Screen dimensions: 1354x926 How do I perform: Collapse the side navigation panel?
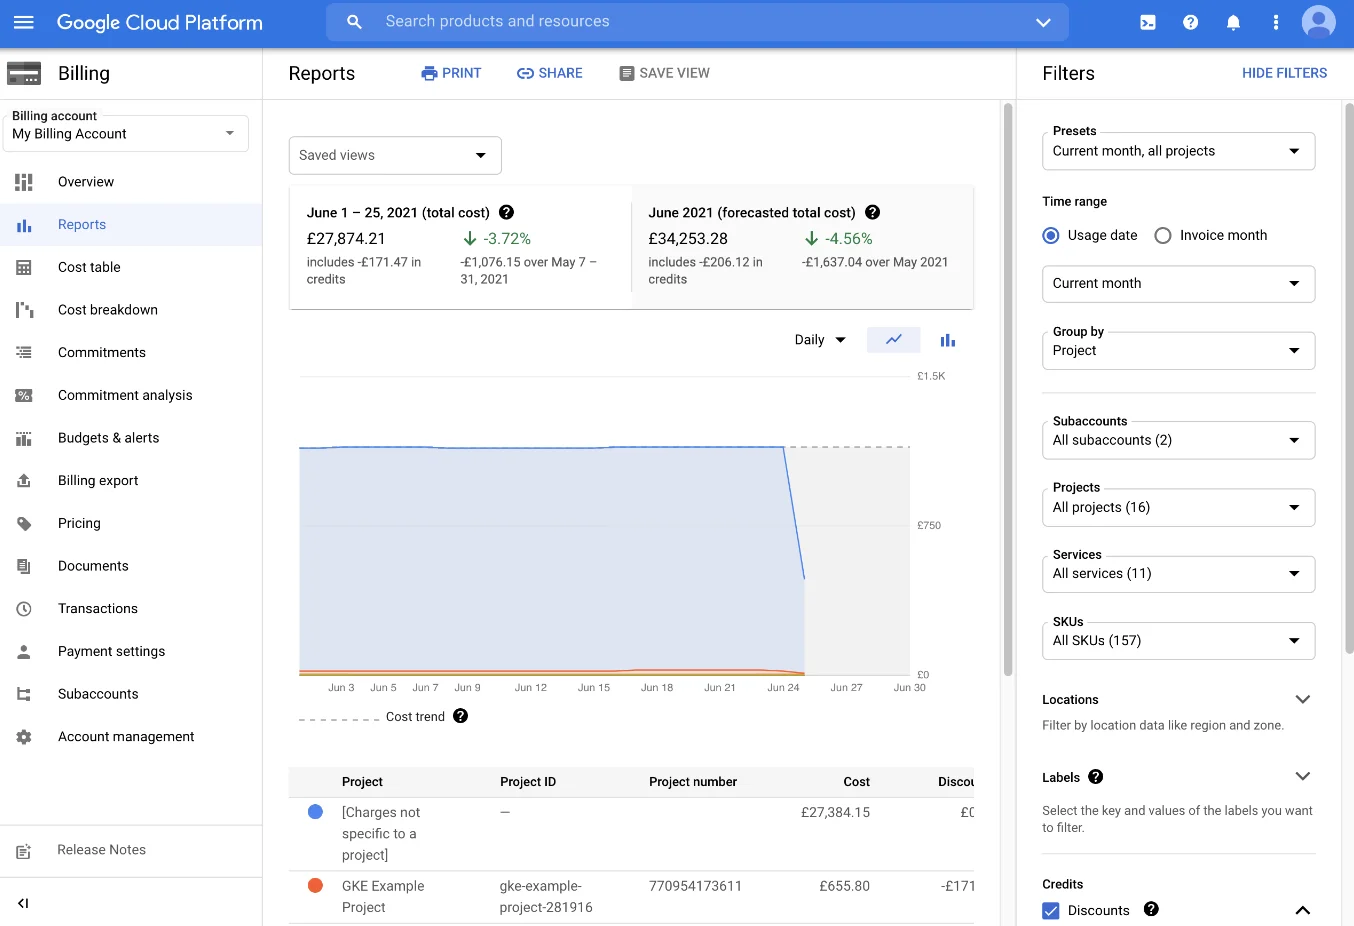point(23,903)
